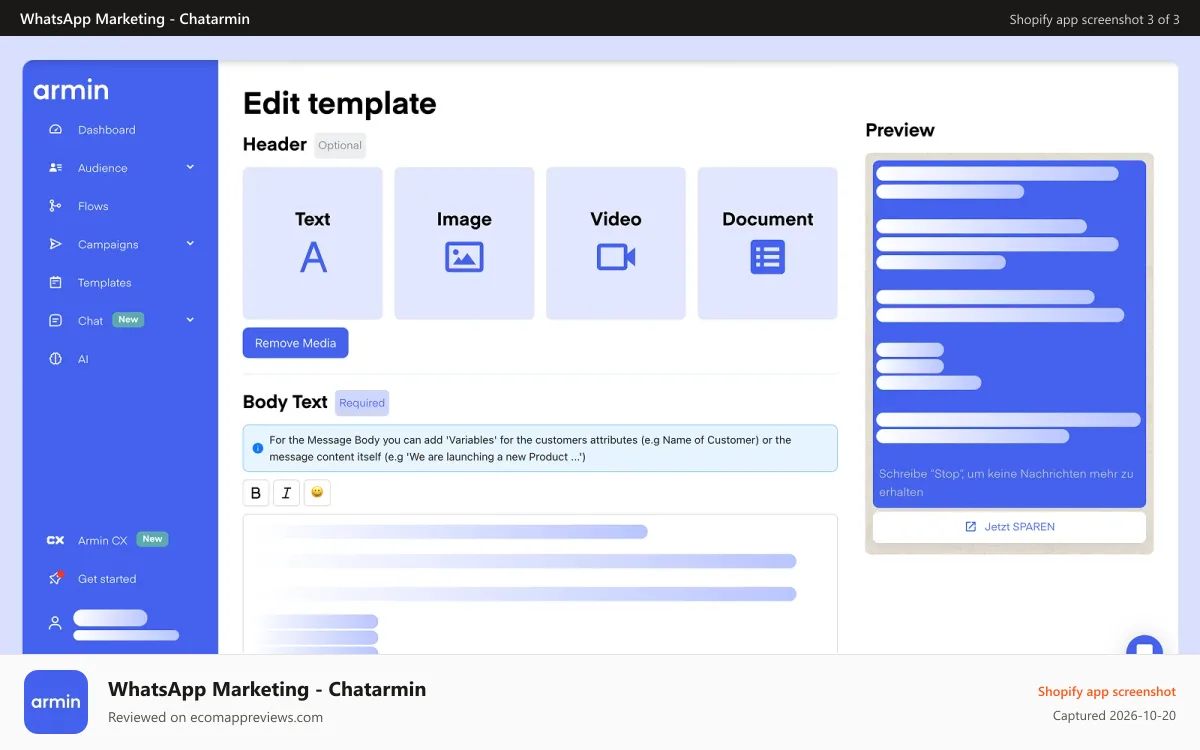1200x750 pixels.
Task: Click the Flows branch icon
Action: (x=56, y=206)
